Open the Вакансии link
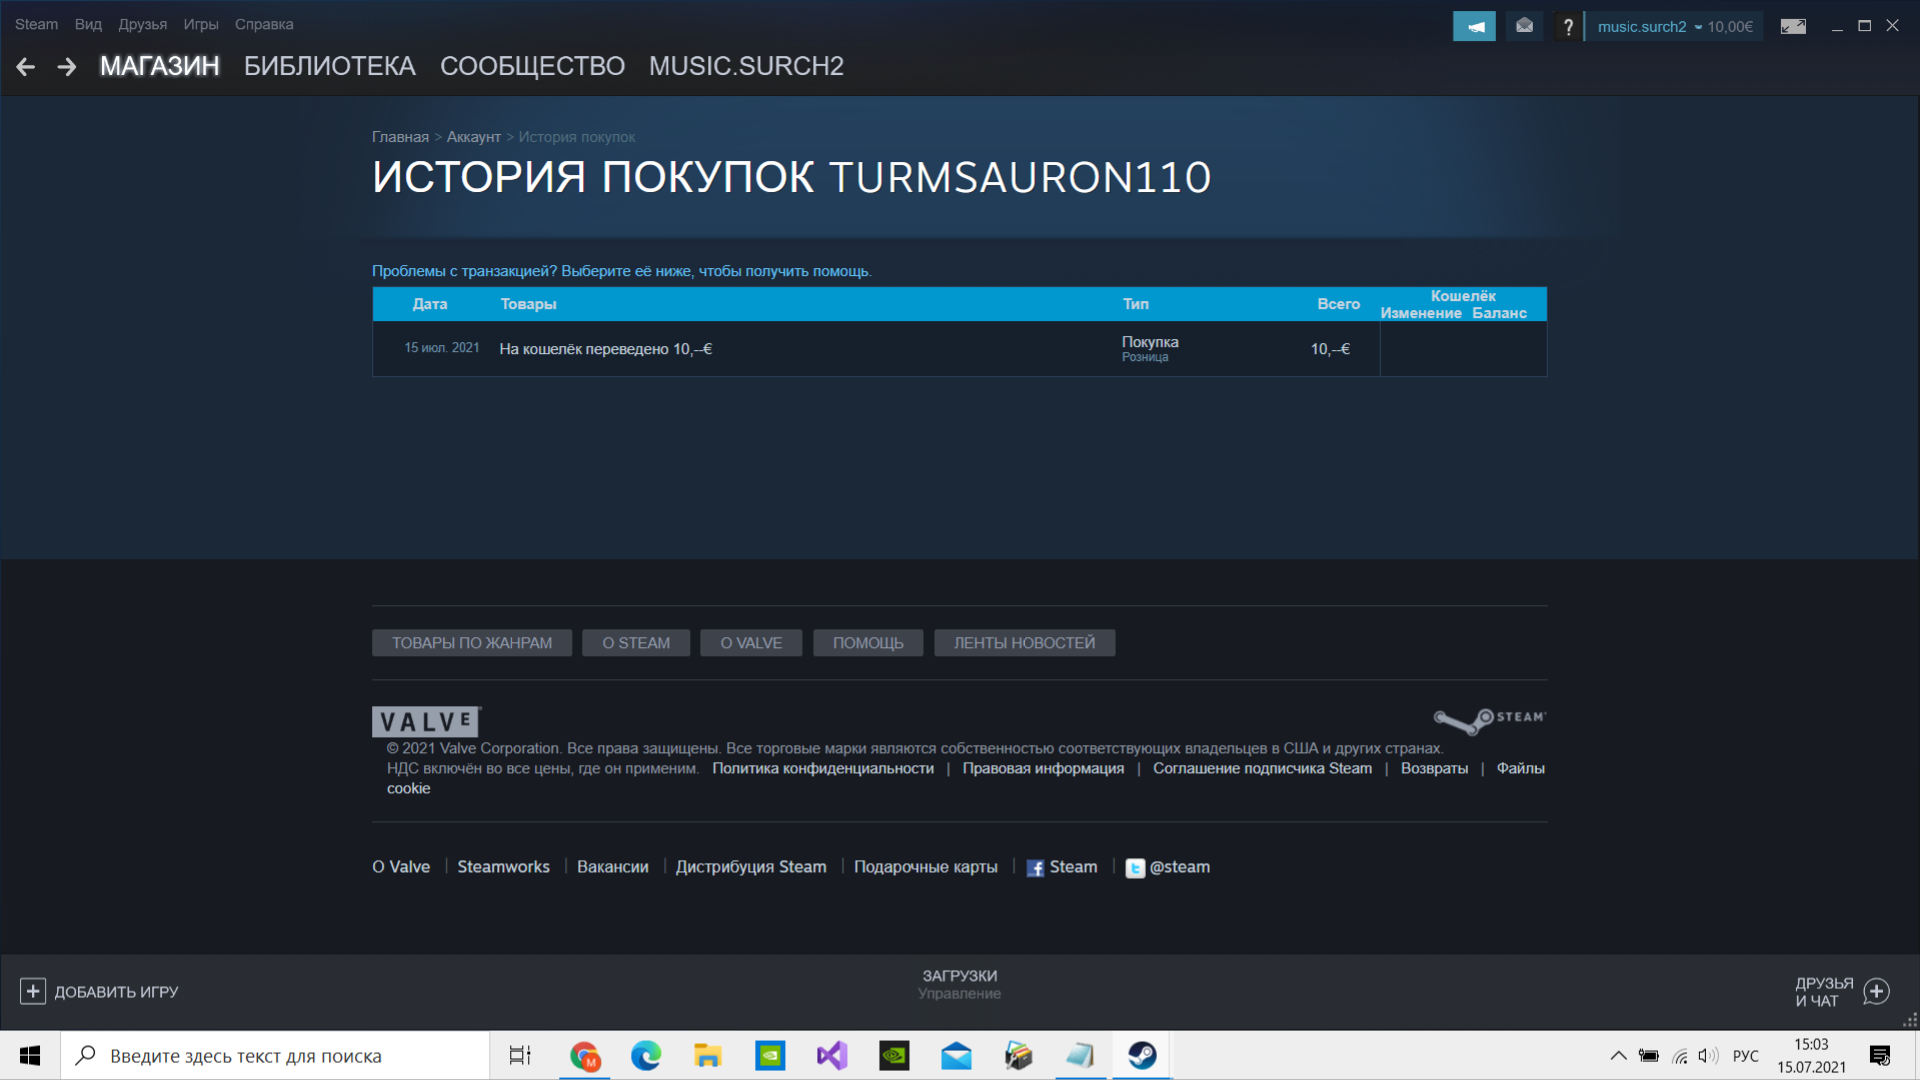Image resolution: width=1920 pixels, height=1080 pixels. (612, 867)
